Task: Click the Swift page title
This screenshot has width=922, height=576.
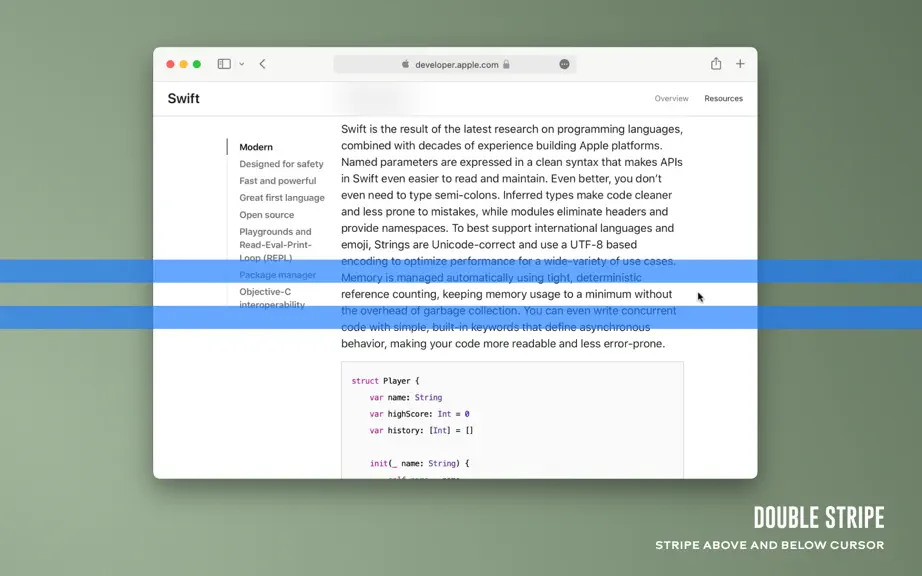Action: (x=183, y=98)
